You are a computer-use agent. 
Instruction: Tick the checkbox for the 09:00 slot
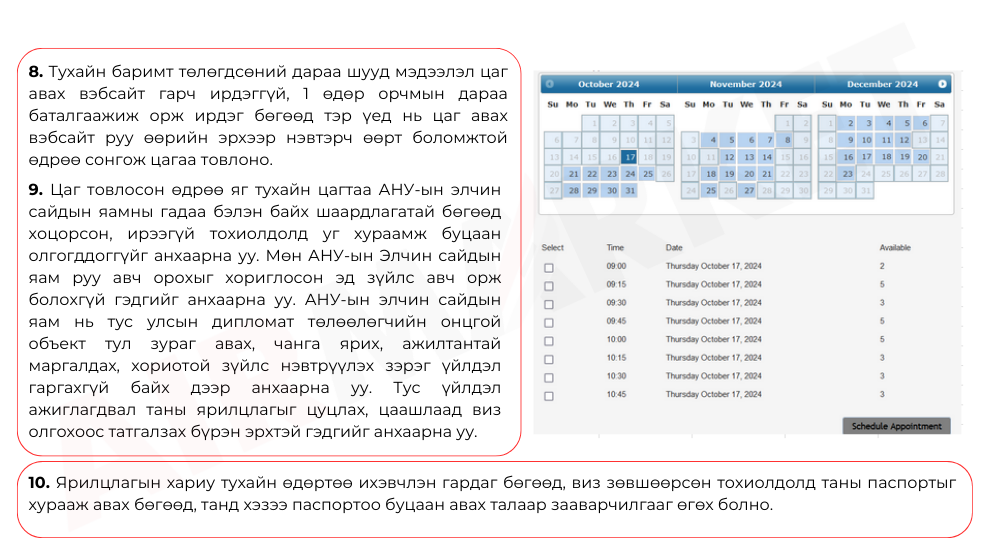(x=549, y=268)
